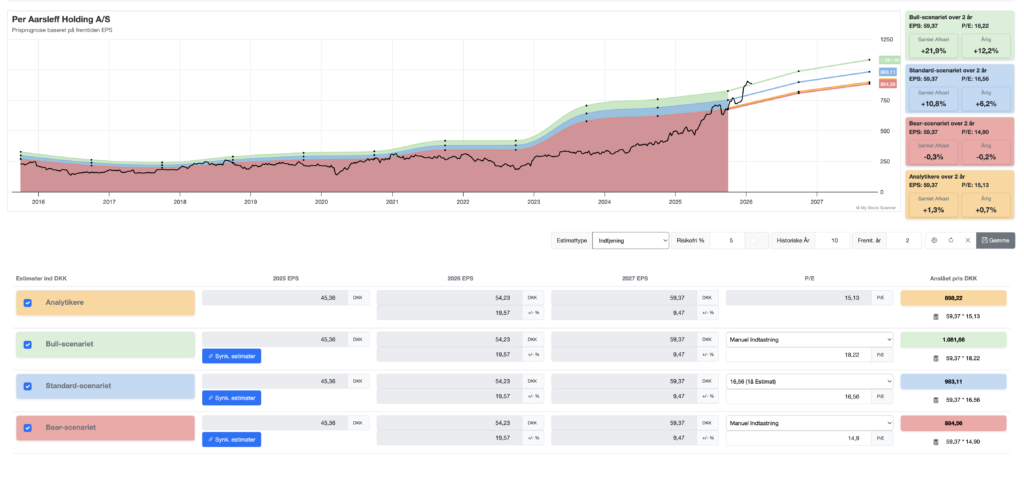Click the X clear icon beside Gemme

(x=966, y=240)
